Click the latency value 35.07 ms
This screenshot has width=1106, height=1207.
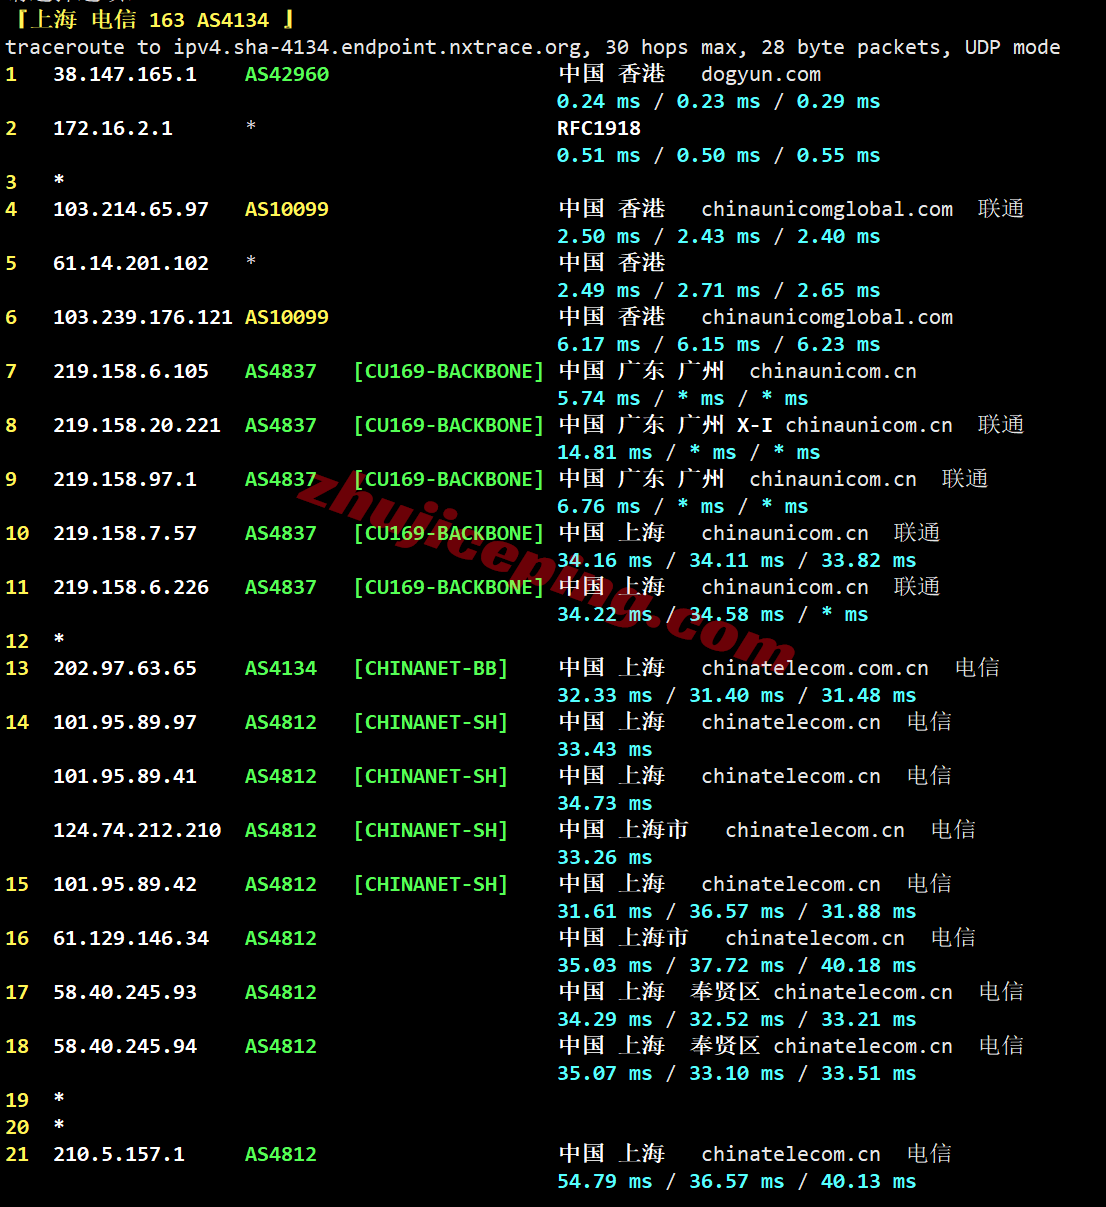[x=605, y=1073]
